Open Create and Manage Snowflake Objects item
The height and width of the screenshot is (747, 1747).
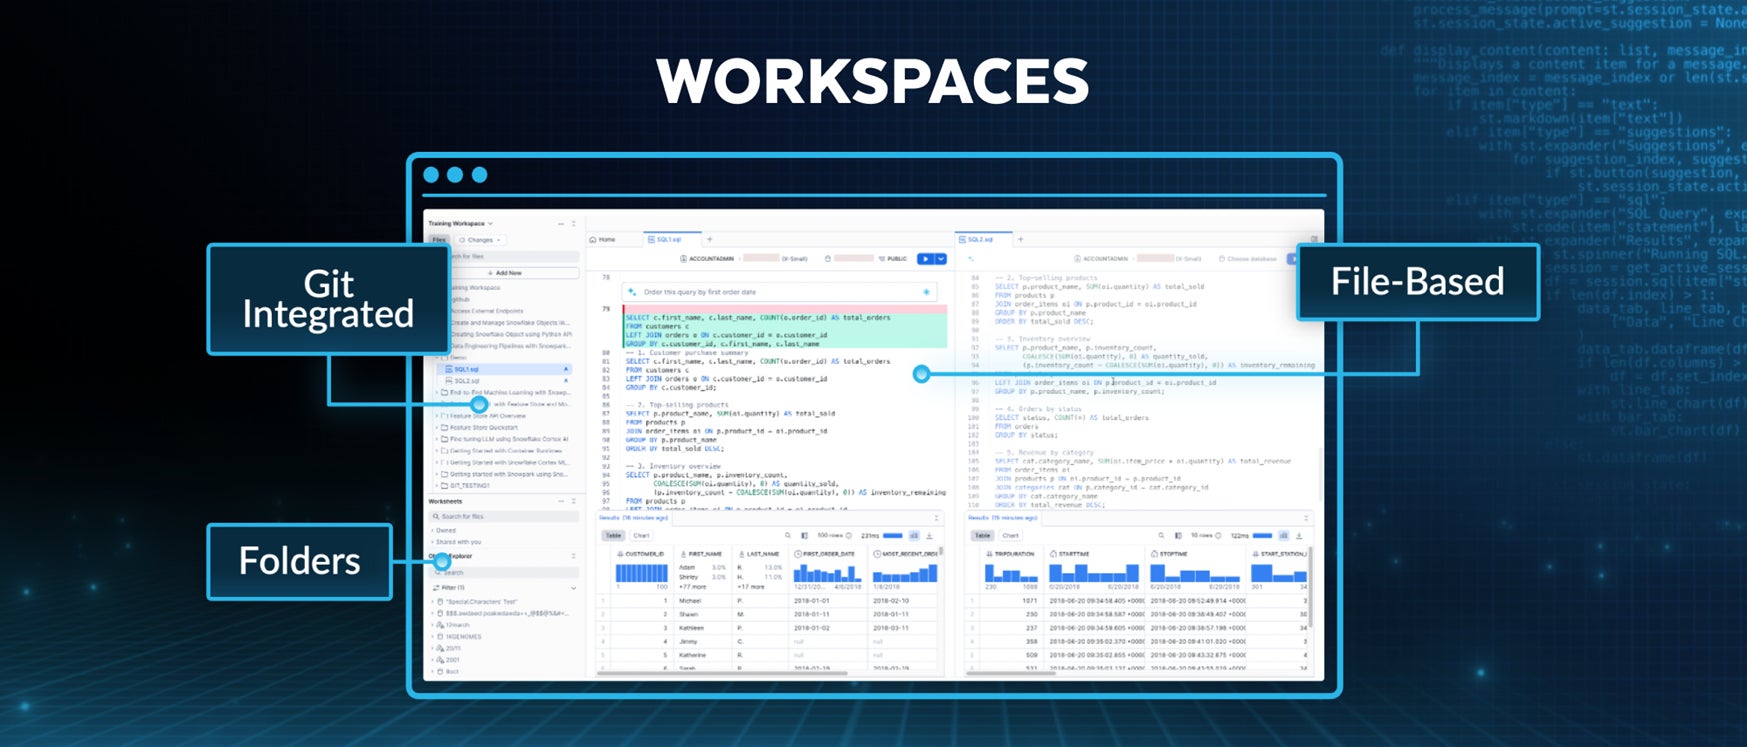tap(509, 323)
